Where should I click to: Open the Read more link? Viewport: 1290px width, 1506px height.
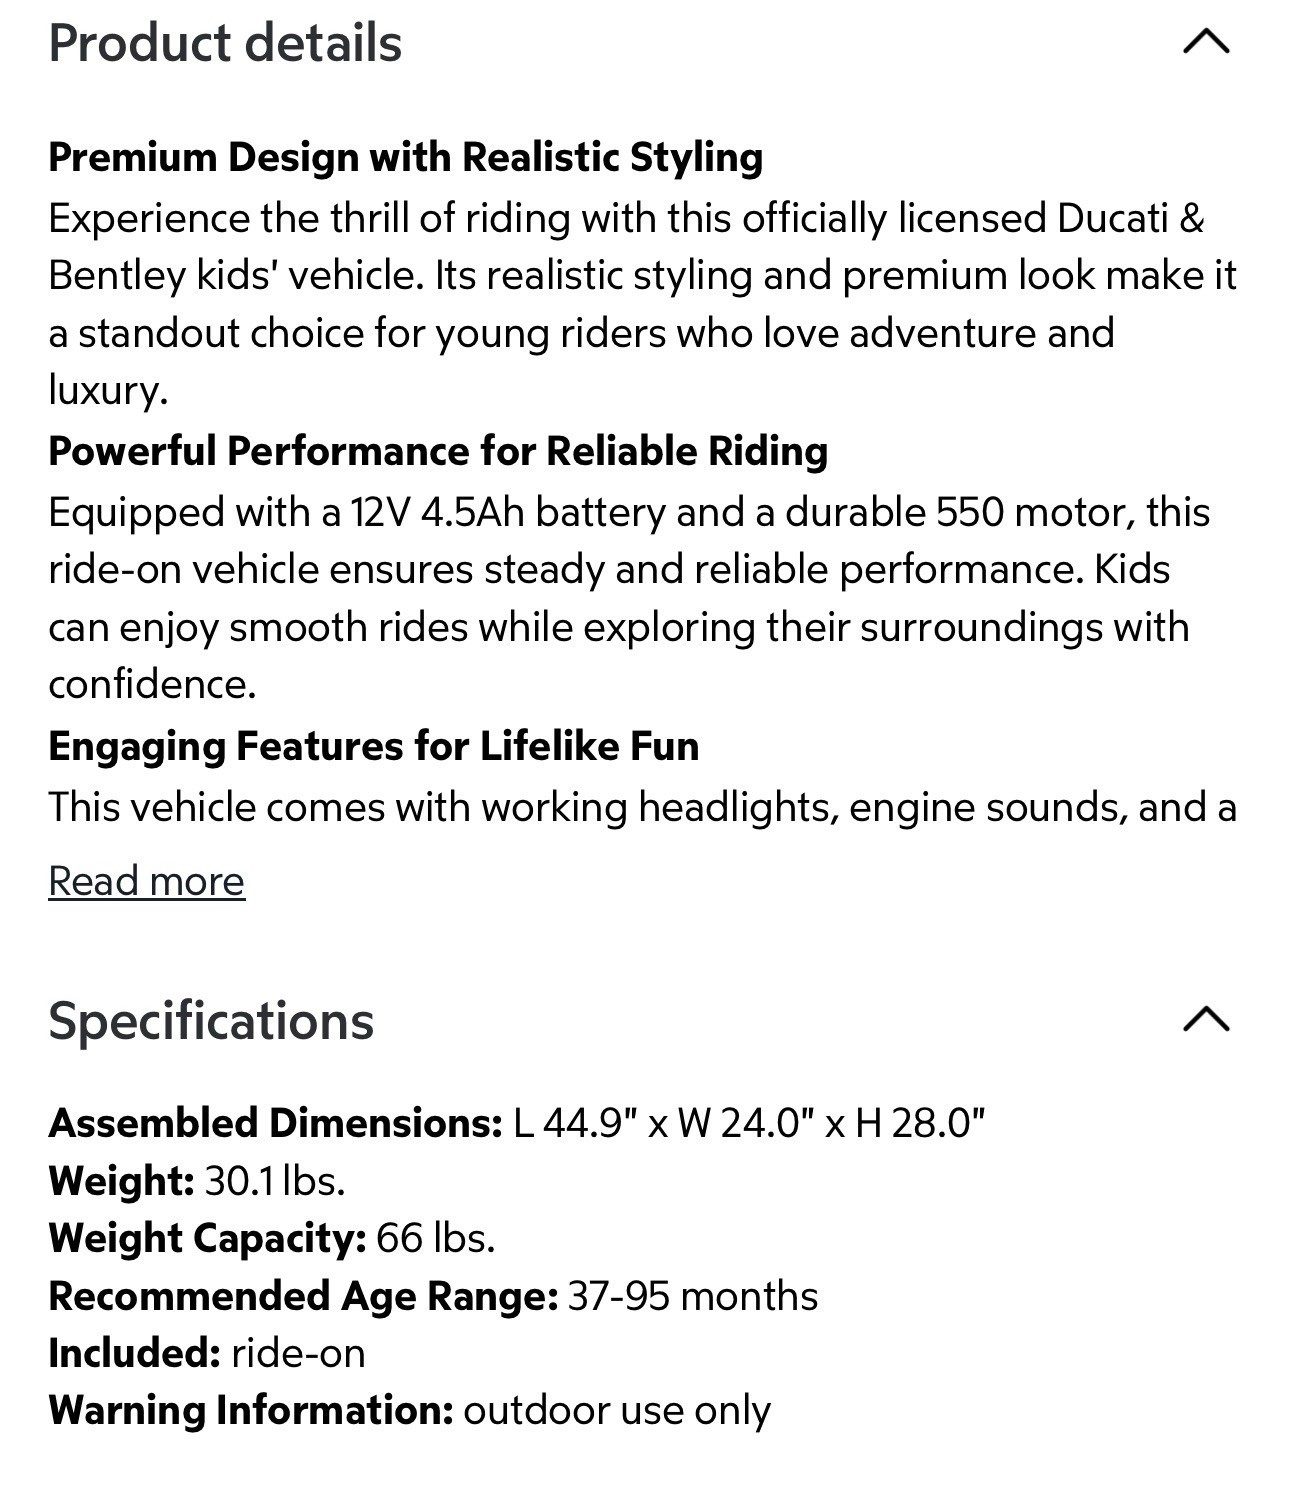[x=146, y=881]
